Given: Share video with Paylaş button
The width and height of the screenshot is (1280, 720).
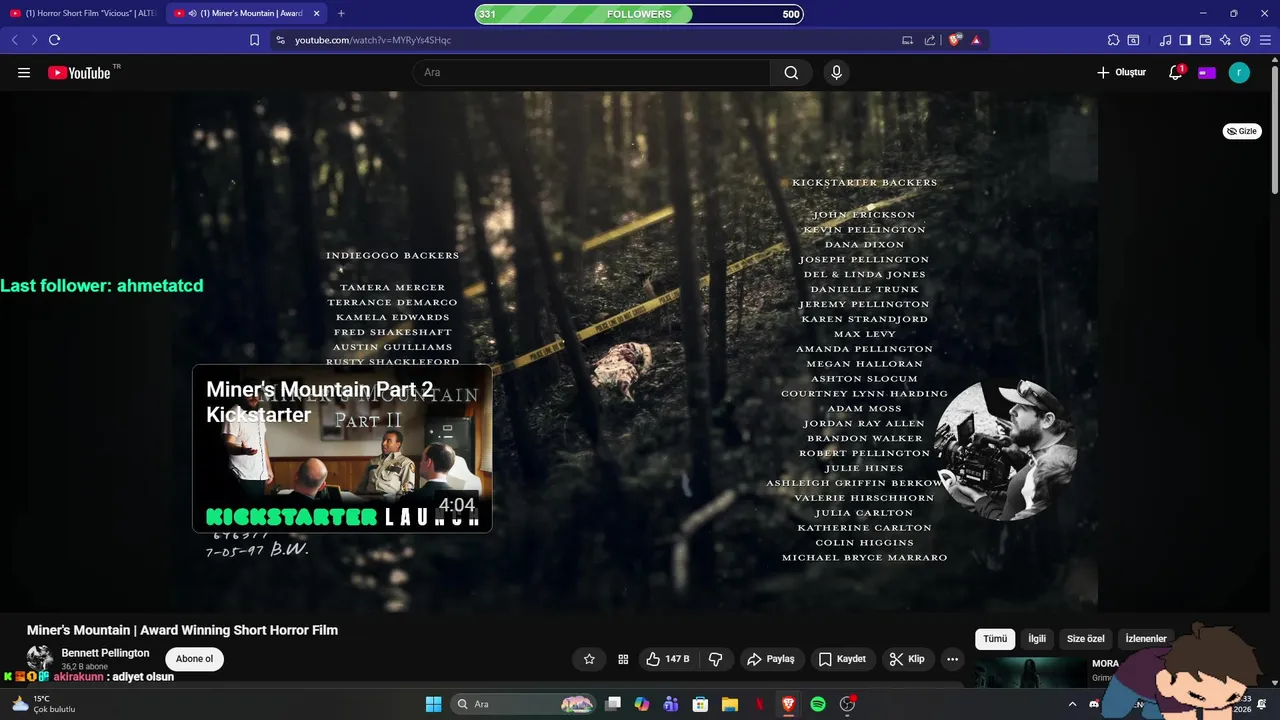Looking at the screenshot, I should (771, 659).
